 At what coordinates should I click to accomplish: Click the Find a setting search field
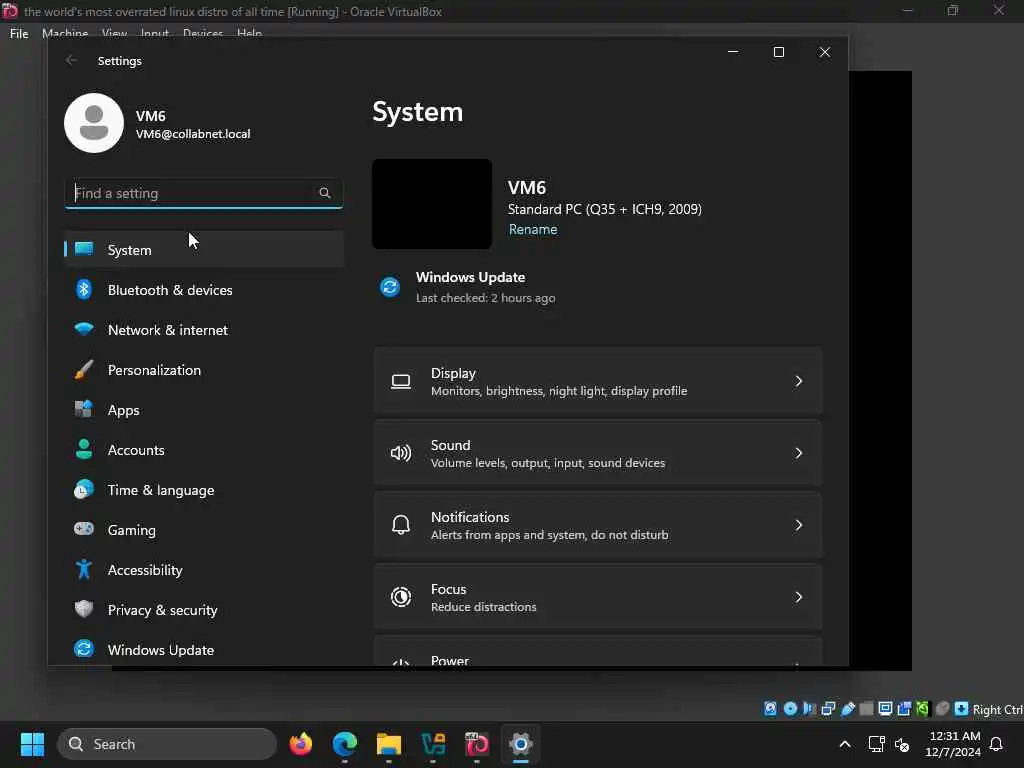pyautogui.click(x=204, y=193)
